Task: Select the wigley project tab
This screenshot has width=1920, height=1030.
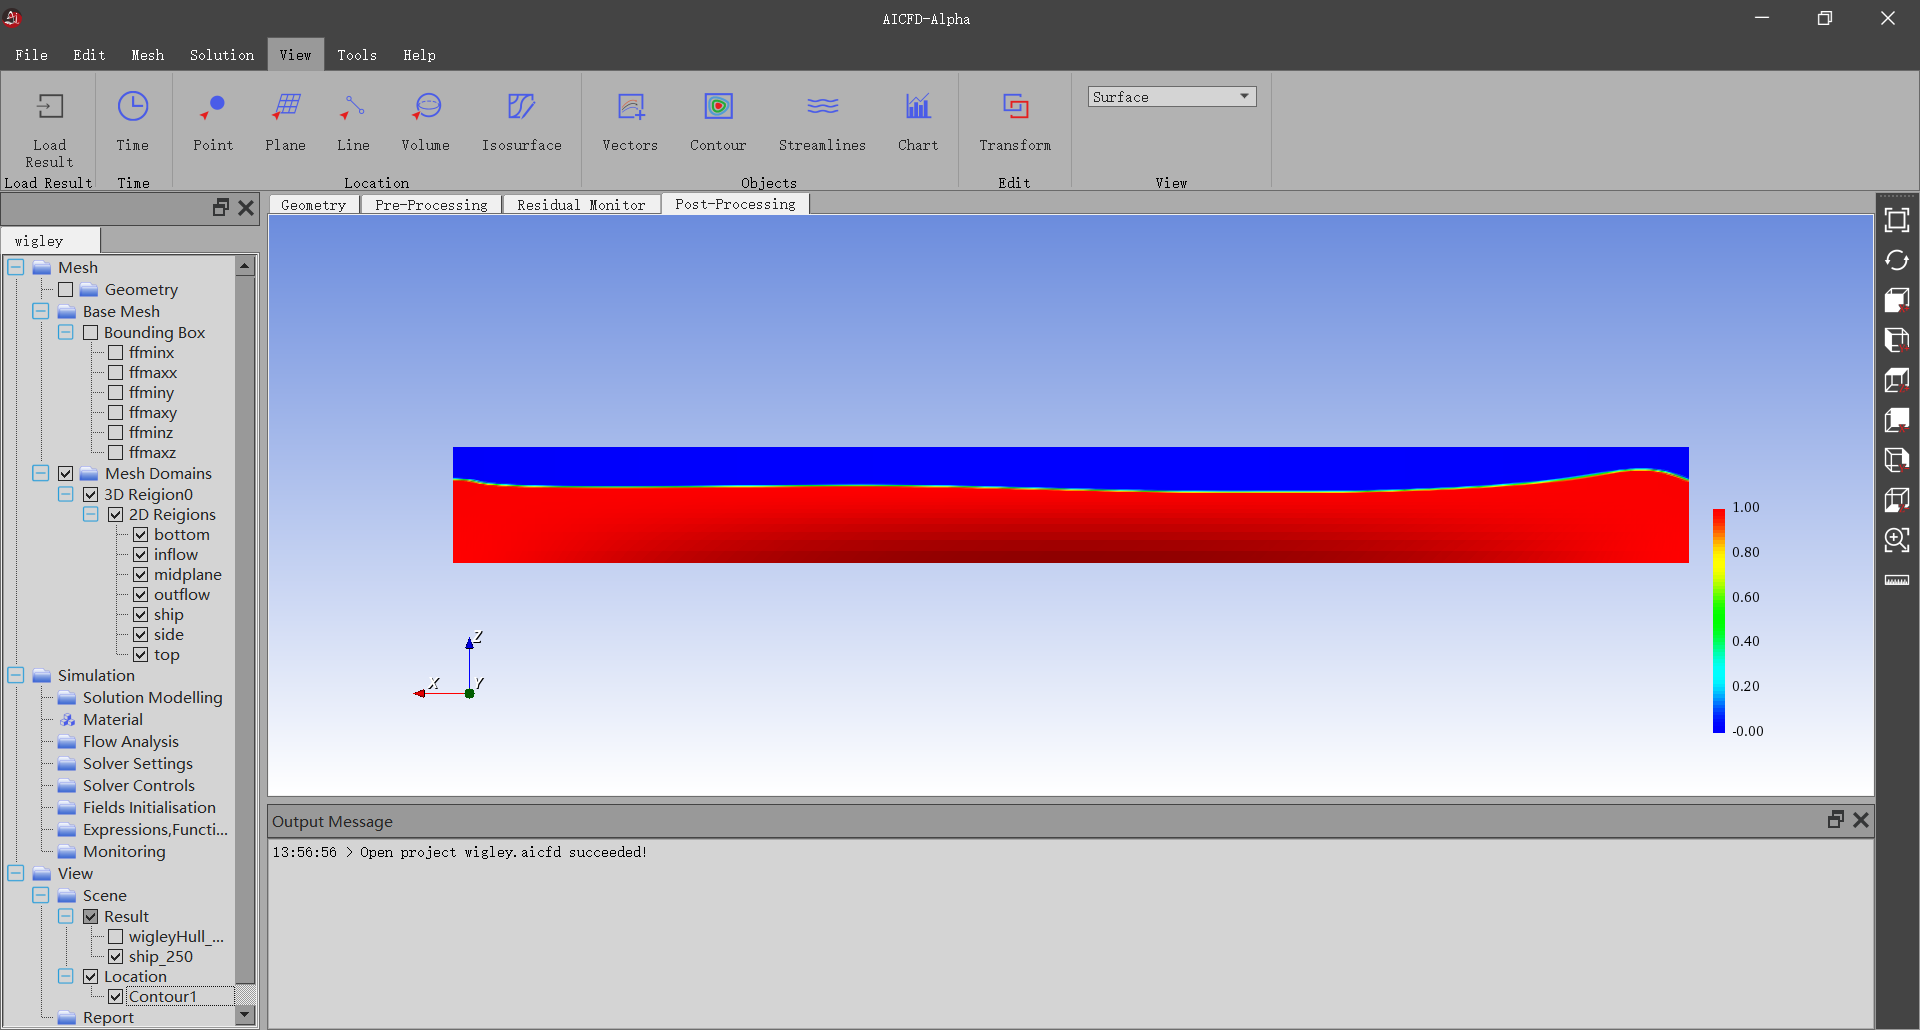Action: pos(50,241)
